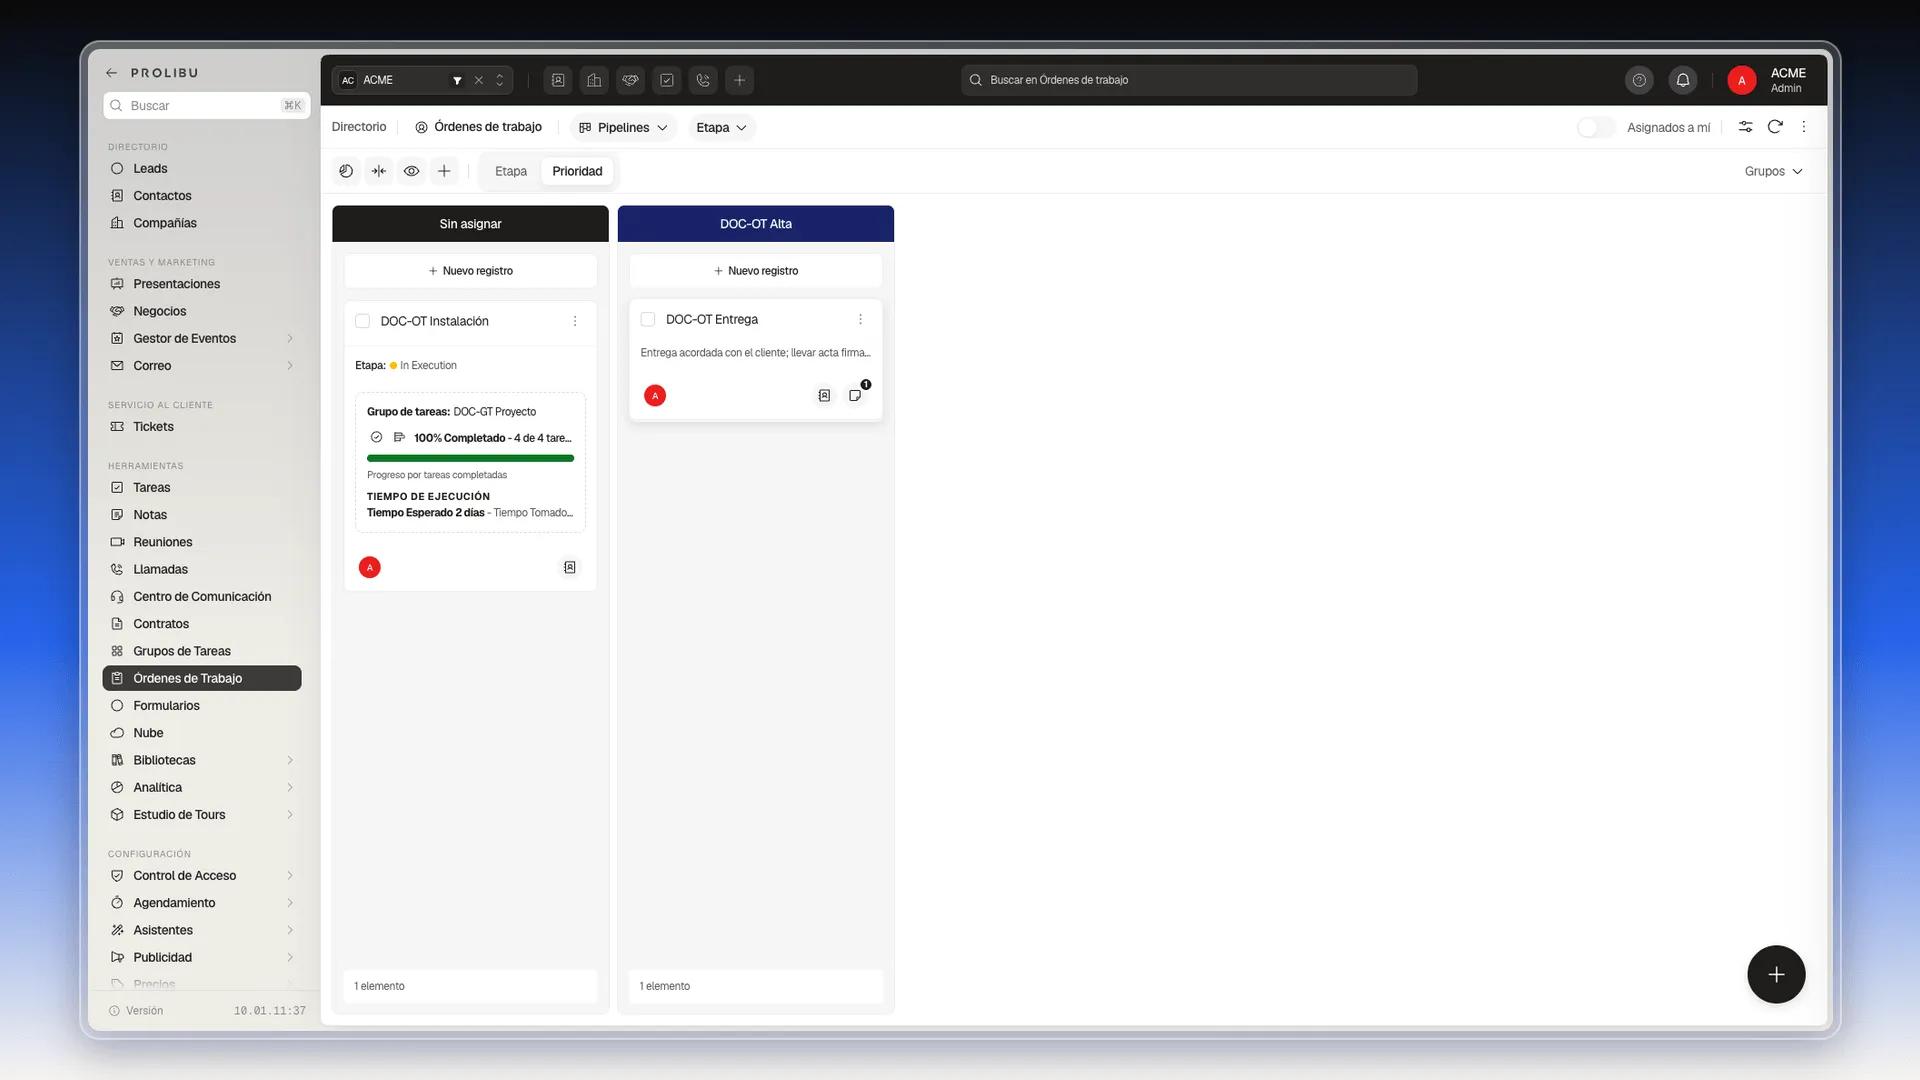Click the refresh icon in header

click(x=1775, y=127)
